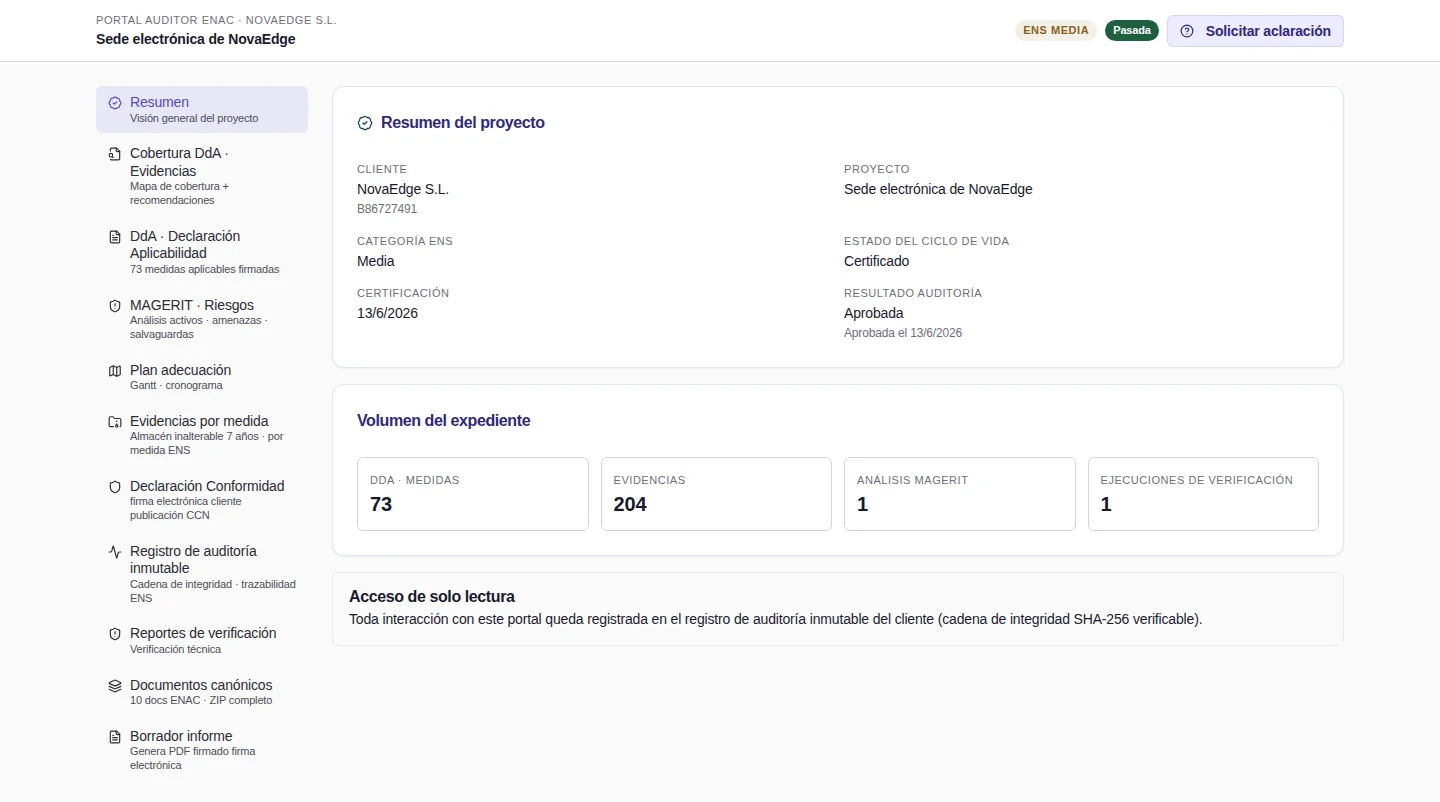
Task: Open Borrador informe section
Action: [x=202, y=750]
